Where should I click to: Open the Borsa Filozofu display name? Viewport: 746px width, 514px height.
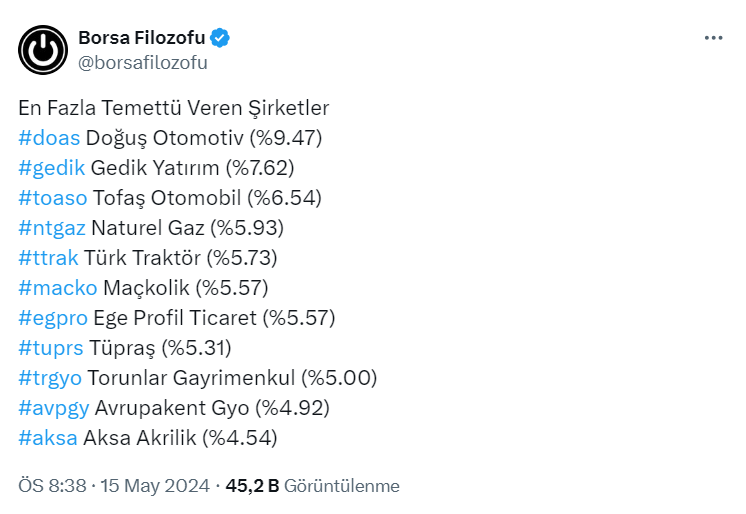click(141, 38)
